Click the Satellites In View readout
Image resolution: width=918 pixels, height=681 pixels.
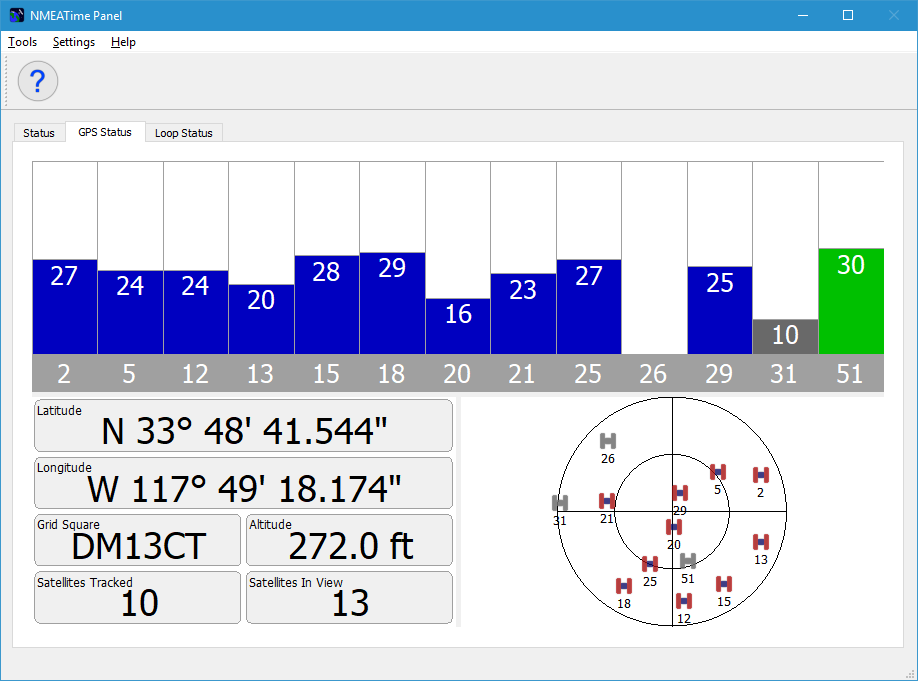pyautogui.click(x=349, y=597)
